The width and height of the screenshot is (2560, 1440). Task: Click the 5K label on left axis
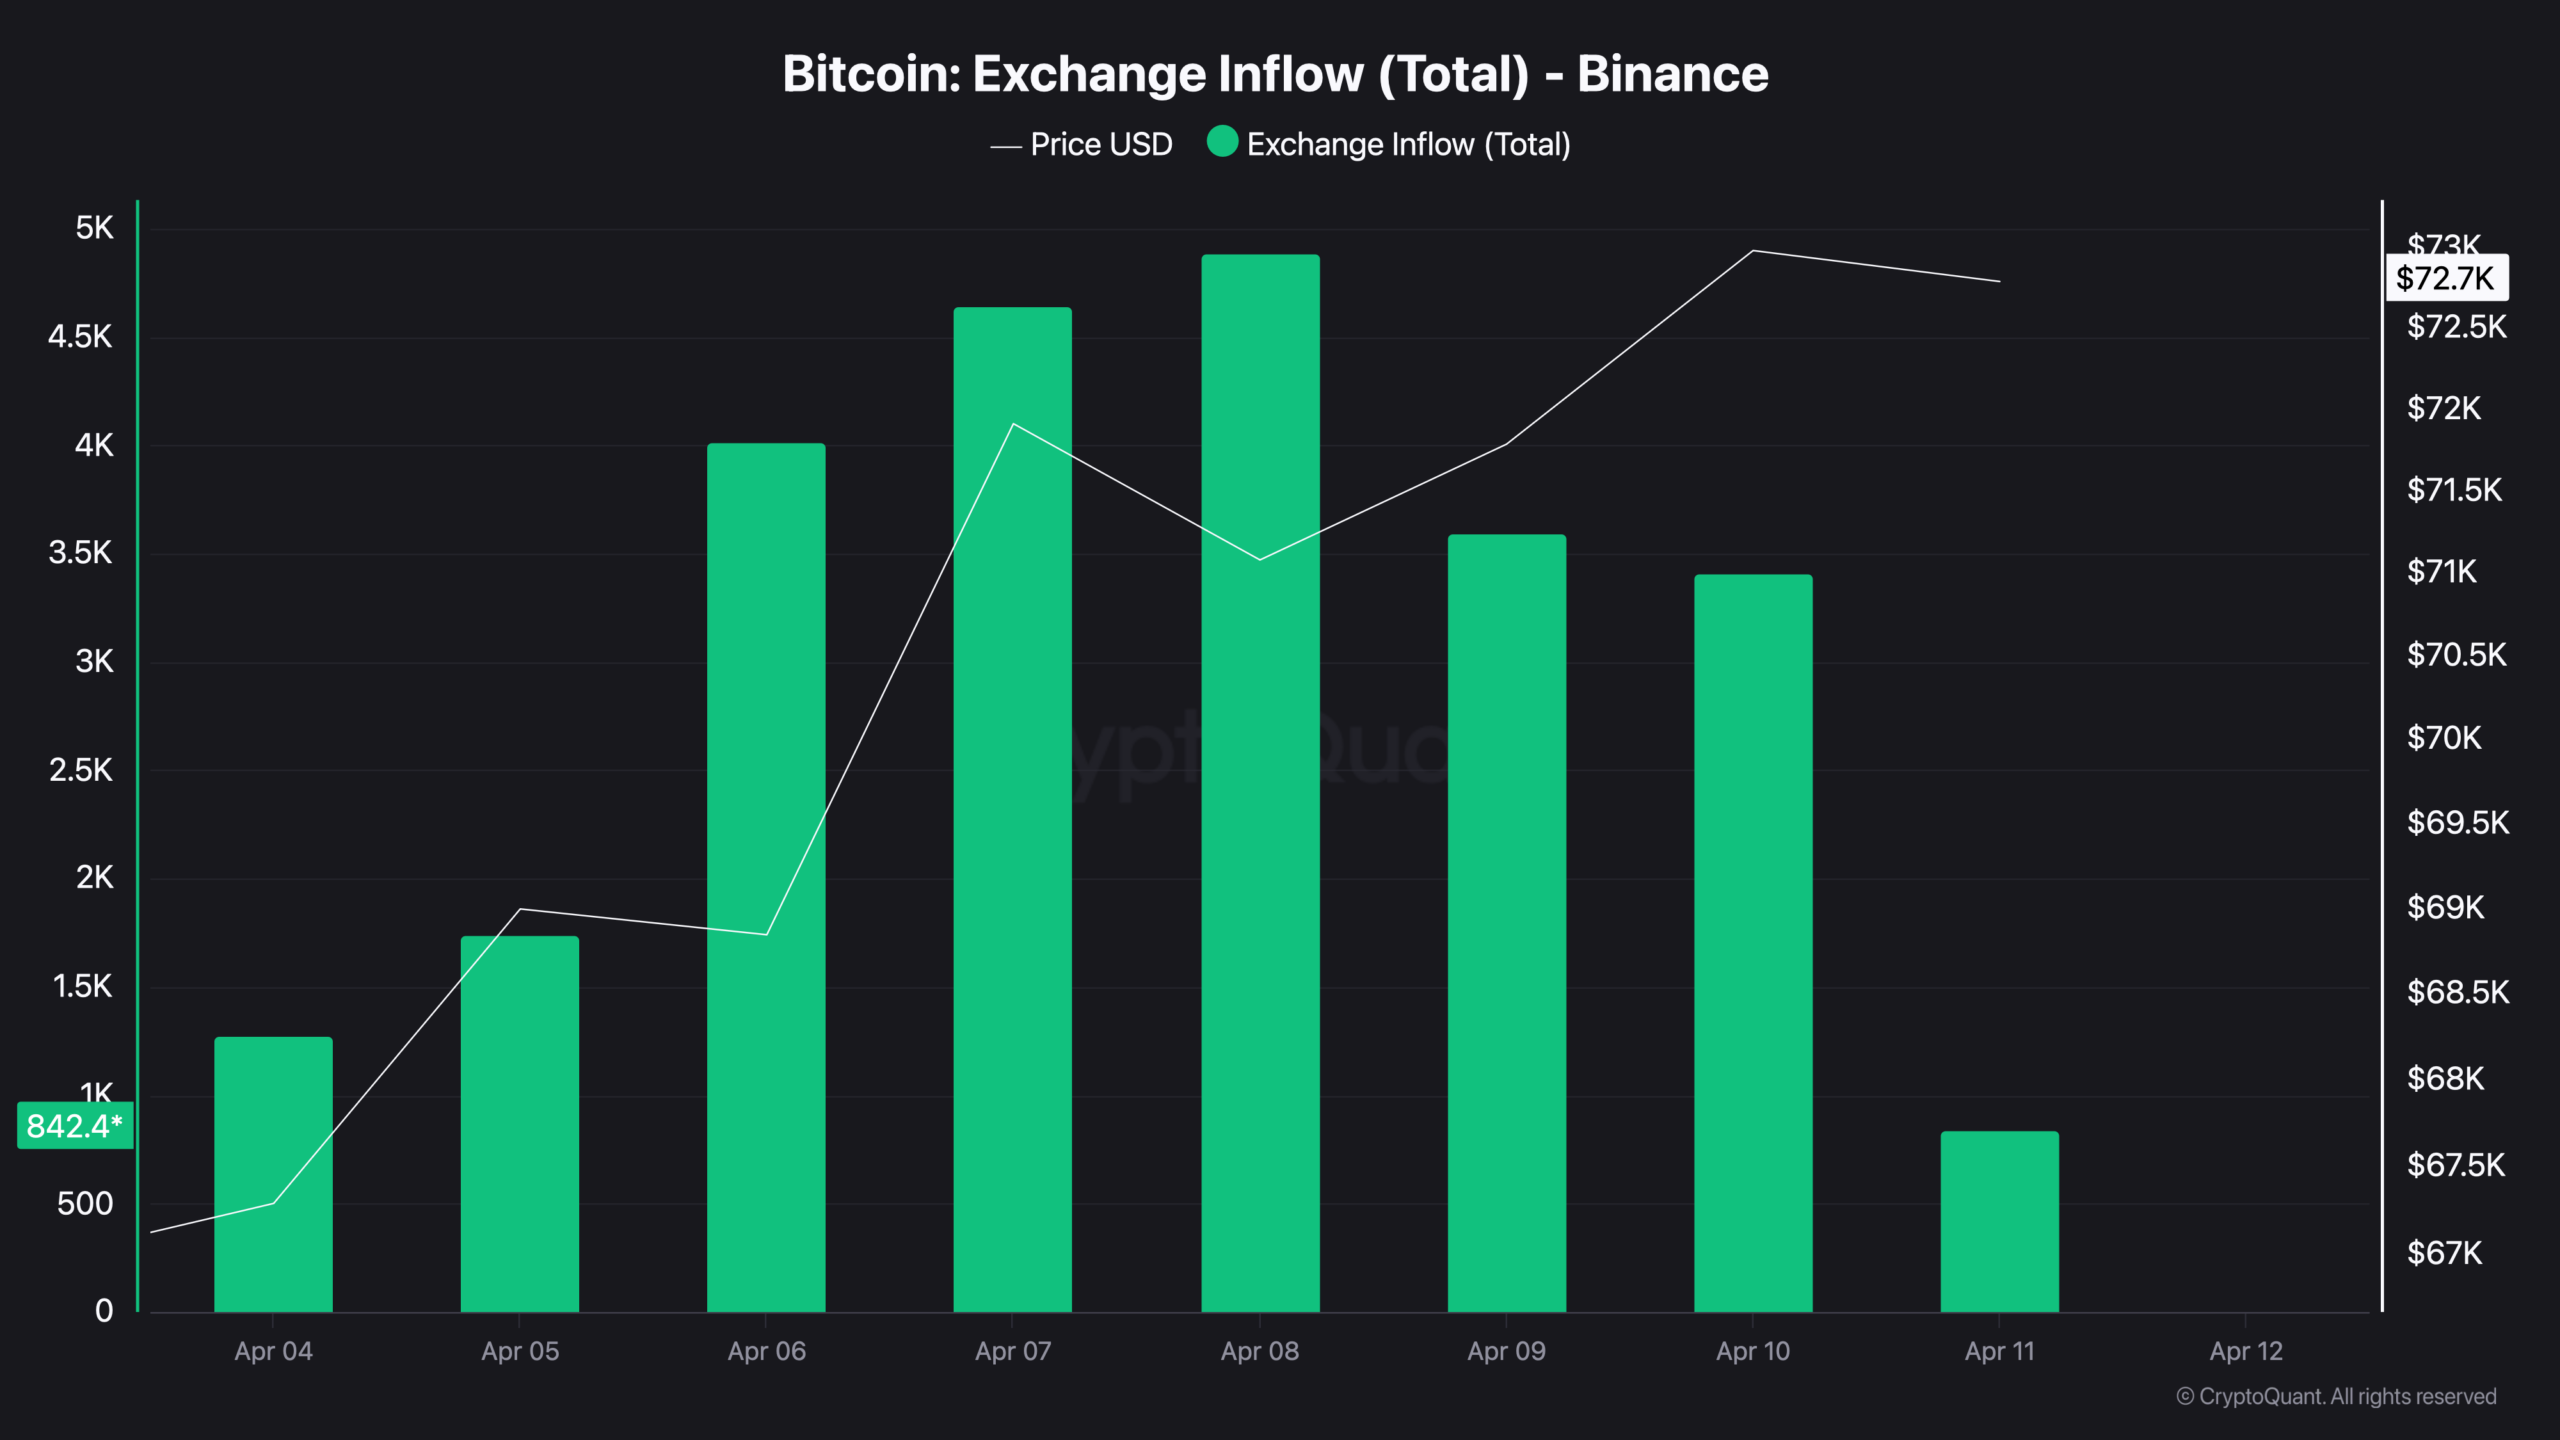(x=95, y=228)
